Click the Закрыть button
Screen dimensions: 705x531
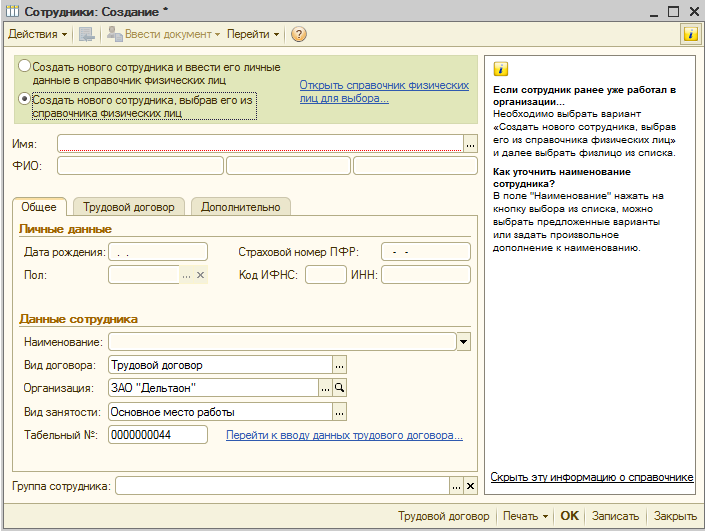click(675, 516)
